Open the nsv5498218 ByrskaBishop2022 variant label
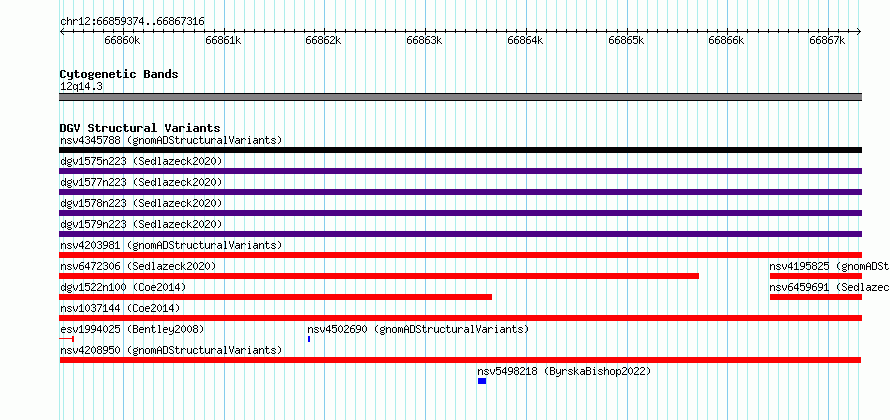The width and height of the screenshot is (890, 420). point(564,371)
